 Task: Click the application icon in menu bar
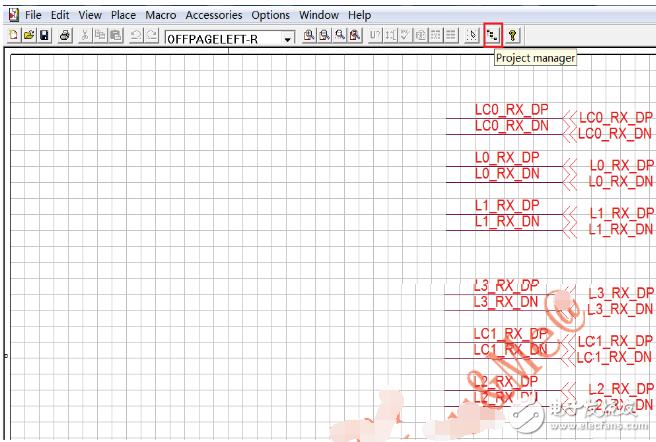(14, 15)
